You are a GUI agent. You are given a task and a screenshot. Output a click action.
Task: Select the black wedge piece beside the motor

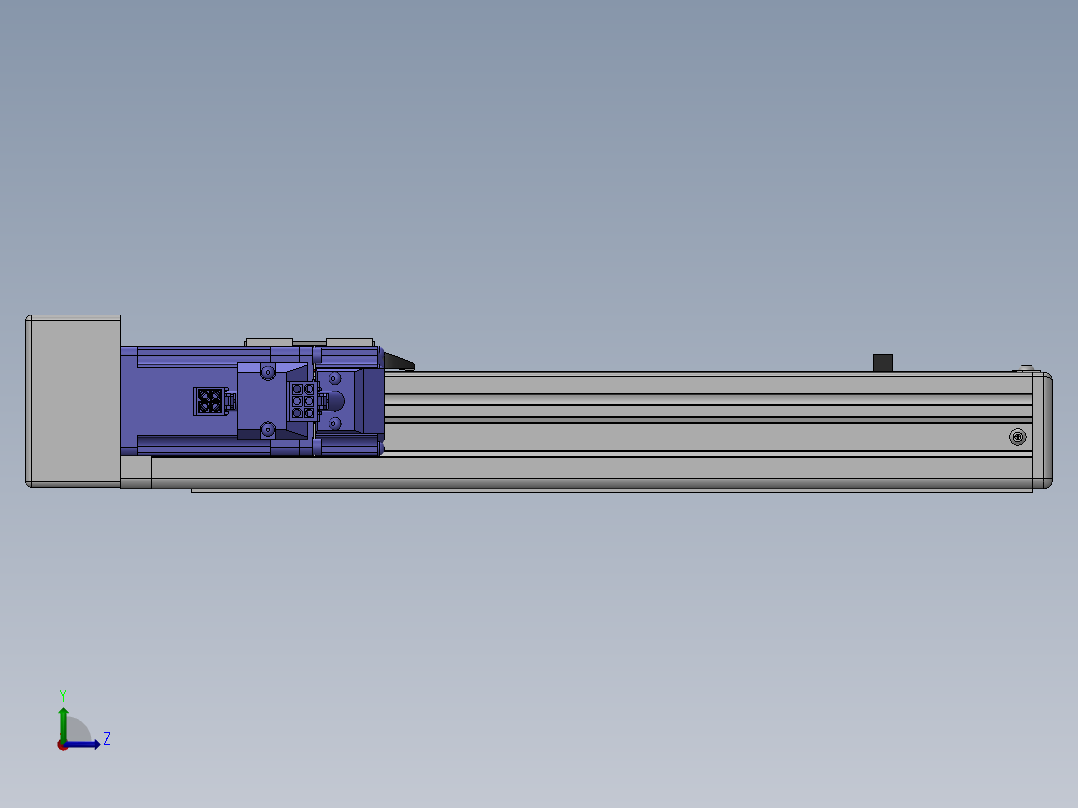399,362
